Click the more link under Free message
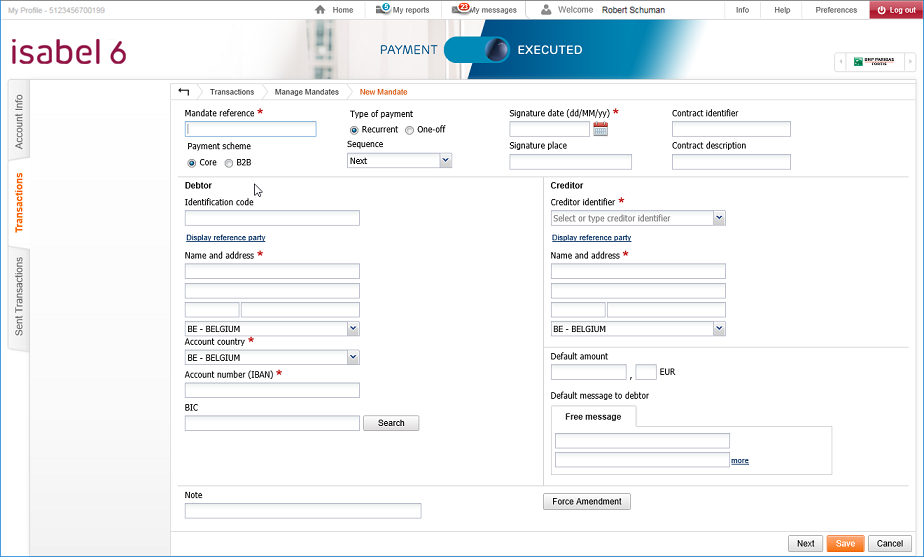This screenshot has height=557, width=924. click(x=740, y=461)
